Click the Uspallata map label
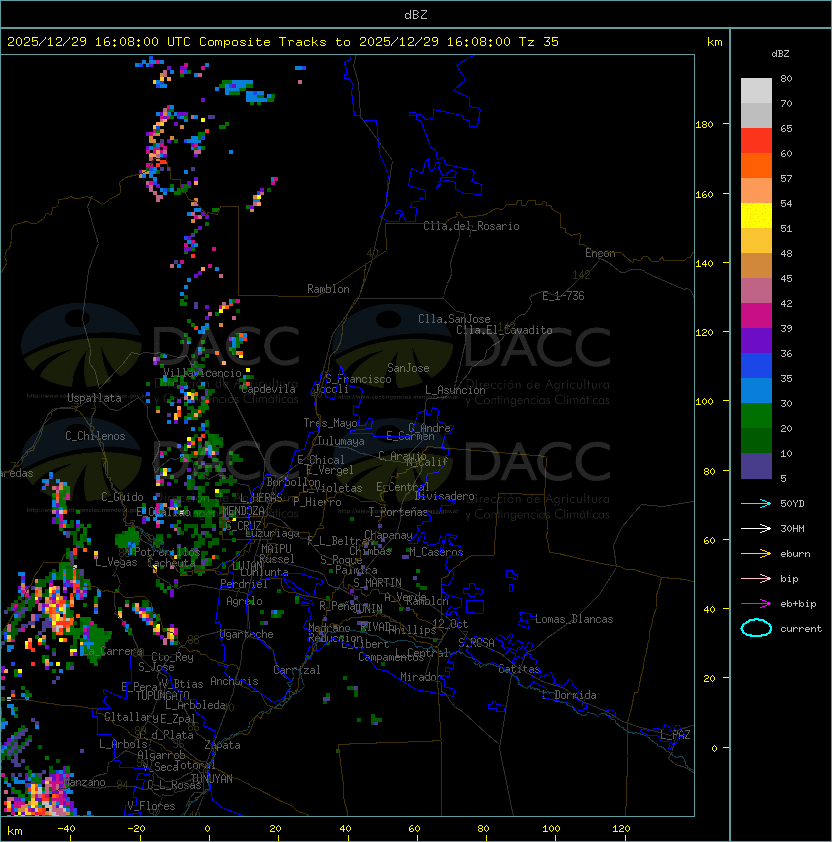The image size is (832, 842). 95,398
